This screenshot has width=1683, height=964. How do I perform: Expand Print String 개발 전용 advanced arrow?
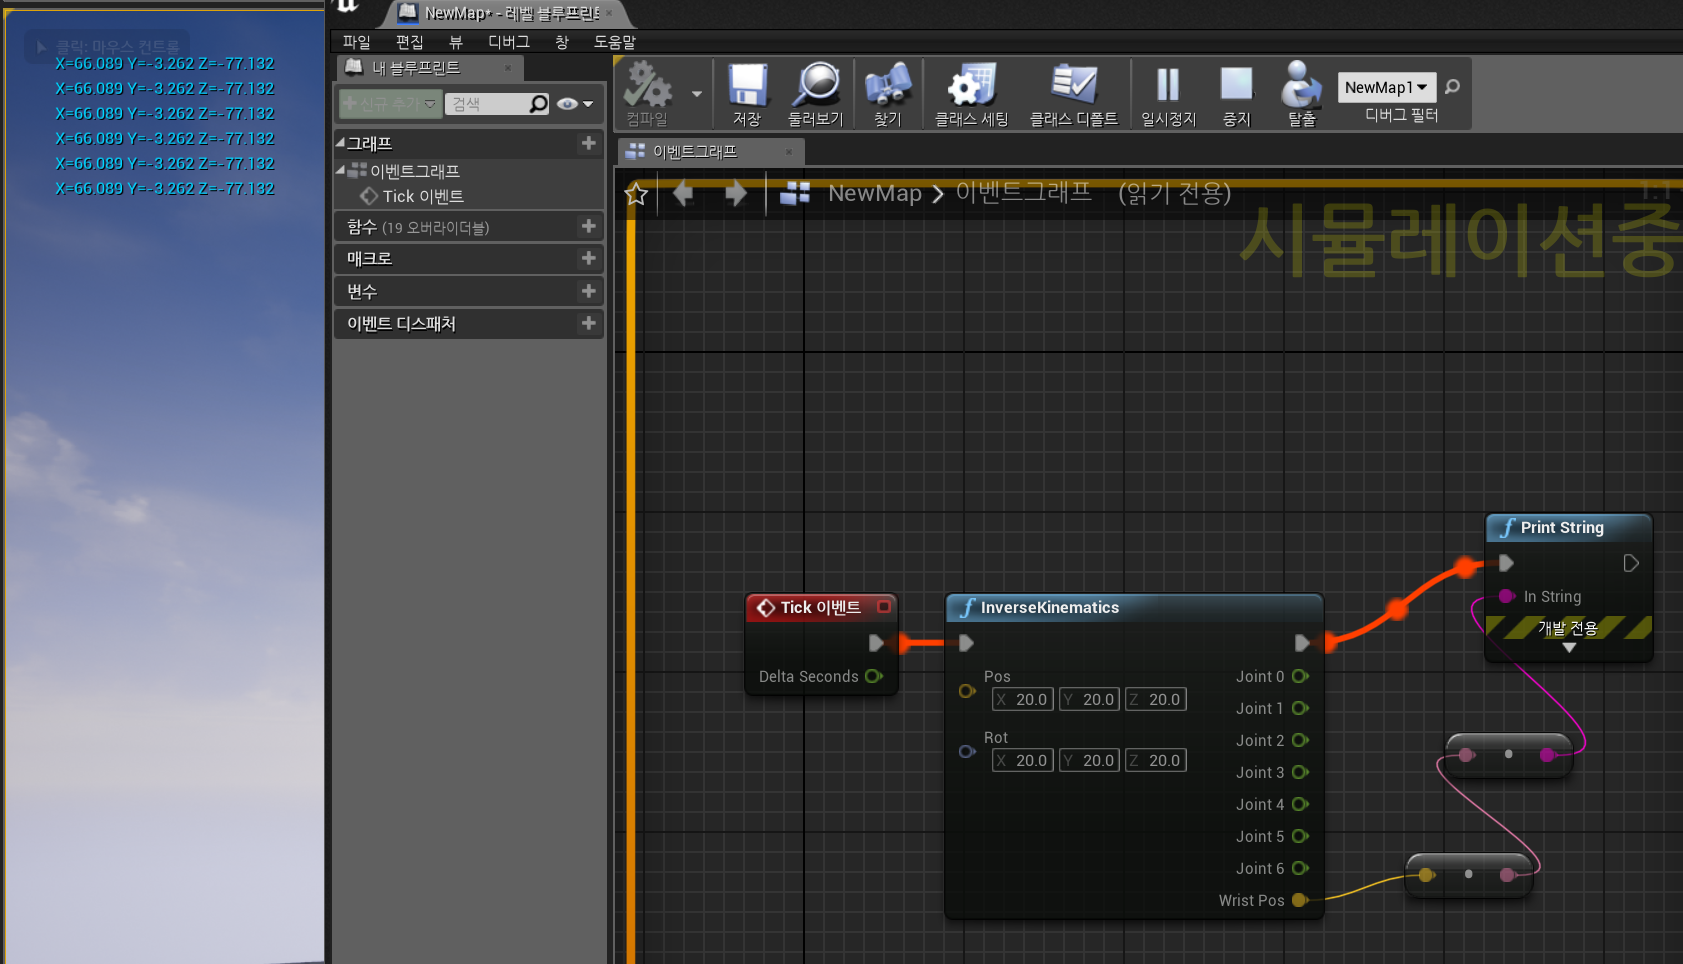(1569, 648)
